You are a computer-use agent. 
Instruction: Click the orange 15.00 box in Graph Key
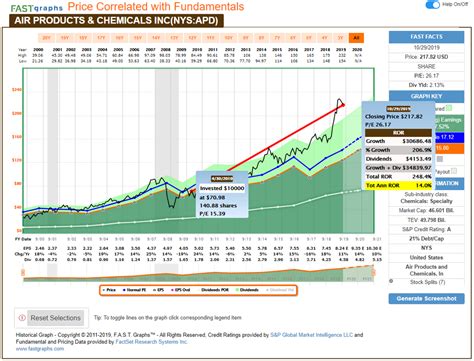tap(450, 148)
